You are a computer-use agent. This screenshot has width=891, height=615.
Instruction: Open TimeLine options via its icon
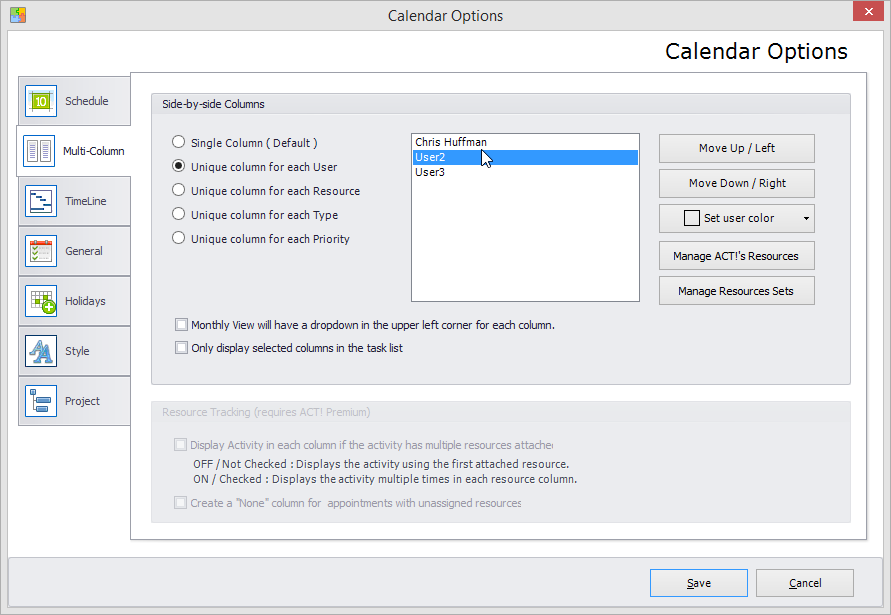41,201
